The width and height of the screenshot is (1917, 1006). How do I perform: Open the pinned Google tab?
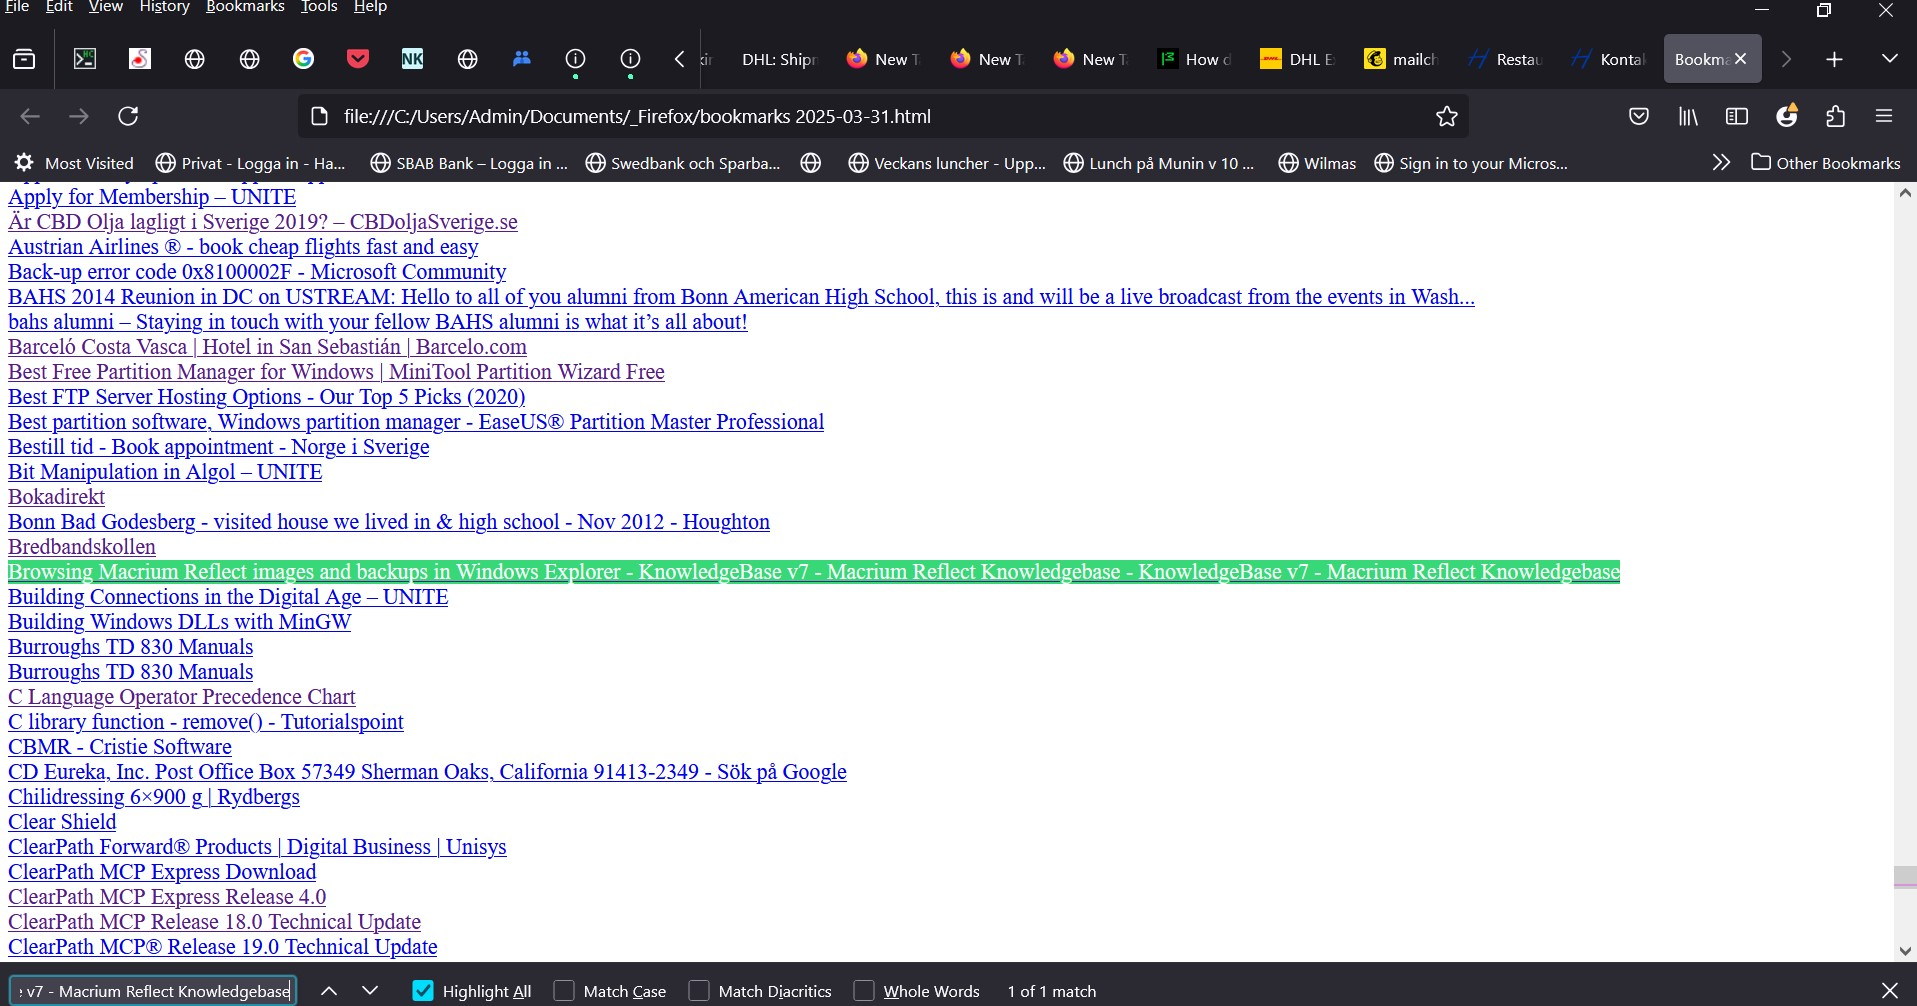(x=303, y=59)
